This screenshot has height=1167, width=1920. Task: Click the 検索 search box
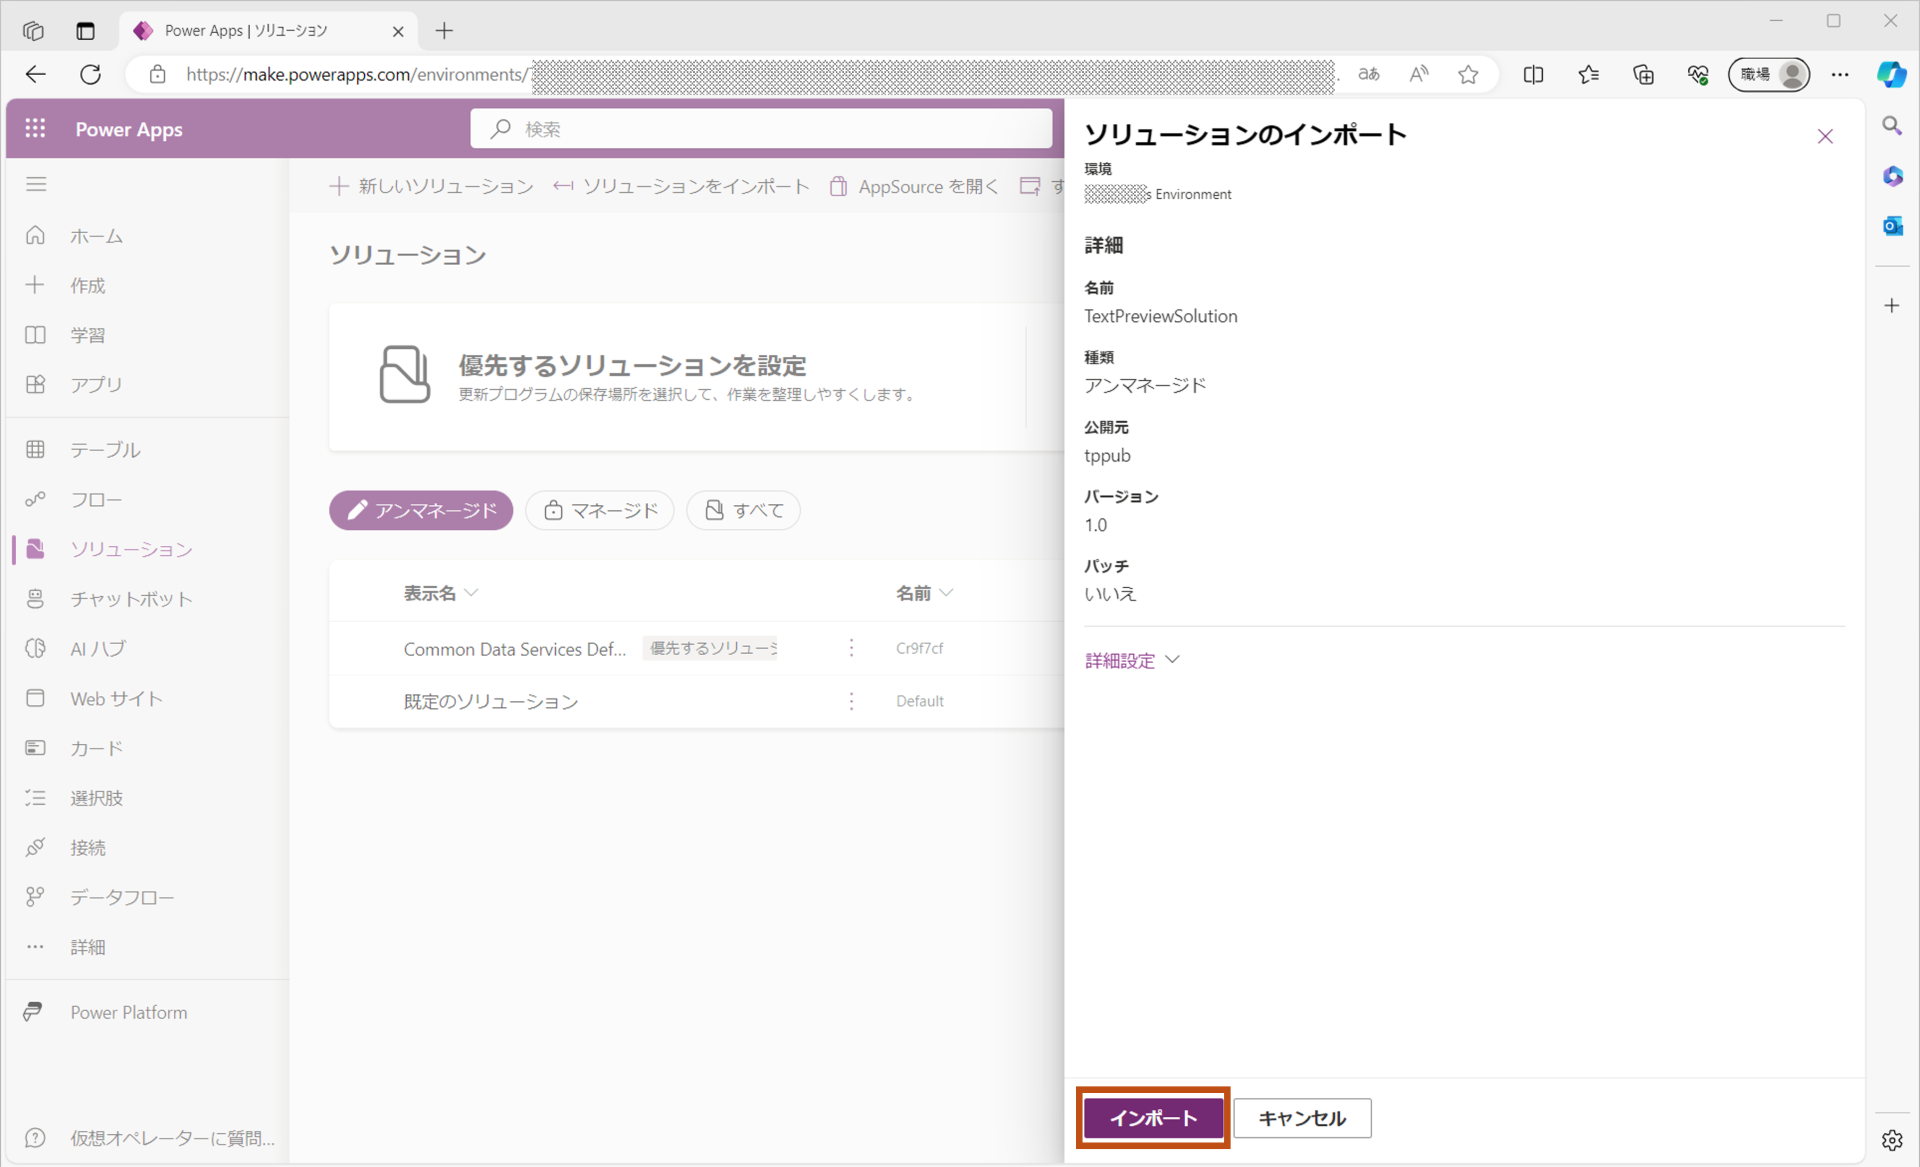[x=761, y=129]
